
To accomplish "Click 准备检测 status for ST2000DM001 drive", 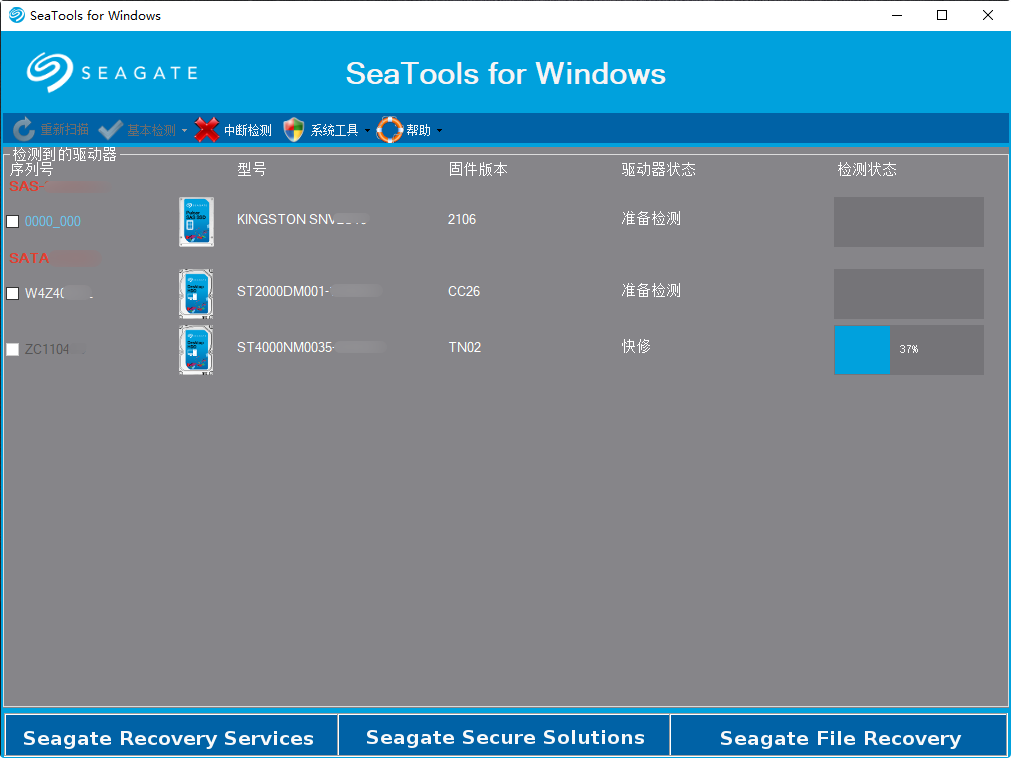I will click(x=651, y=291).
